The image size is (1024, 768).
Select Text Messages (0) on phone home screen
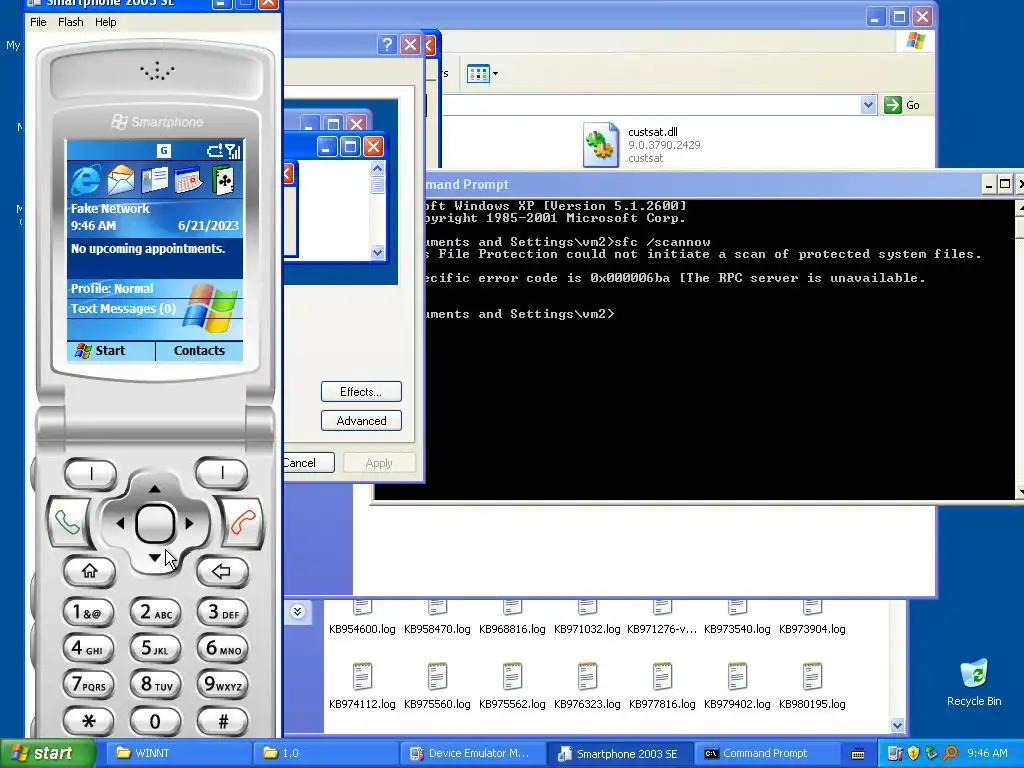coord(123,308)
